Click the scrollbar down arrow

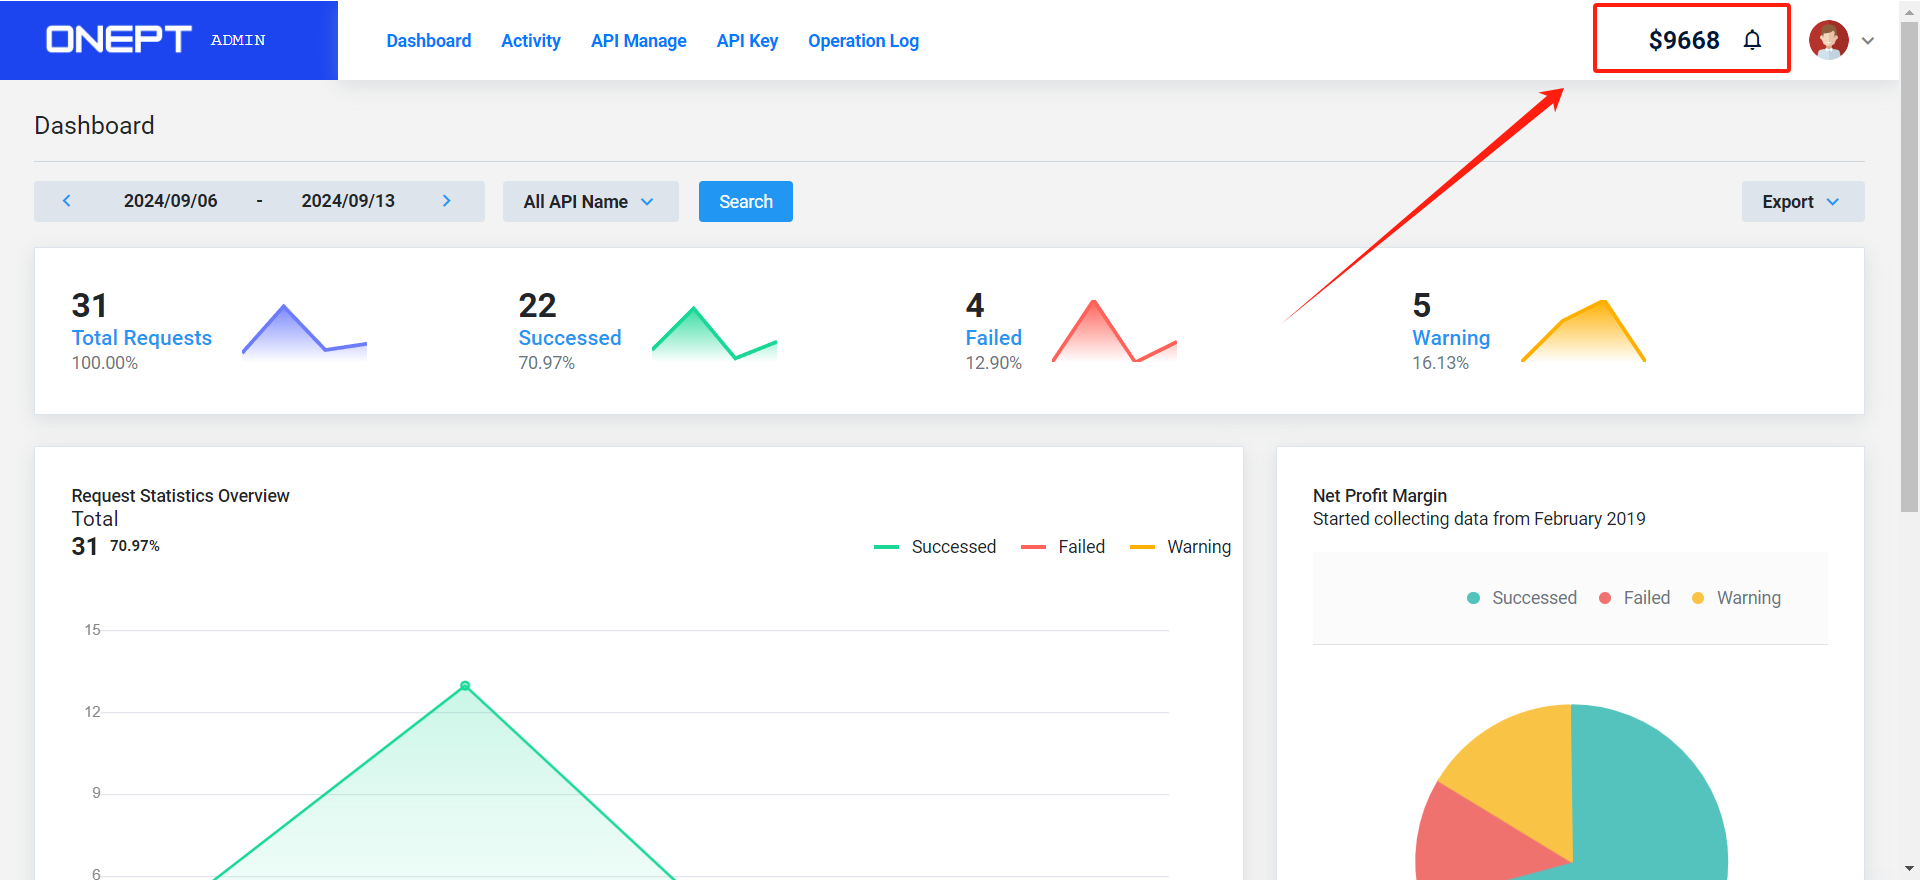coord(1909,869)
